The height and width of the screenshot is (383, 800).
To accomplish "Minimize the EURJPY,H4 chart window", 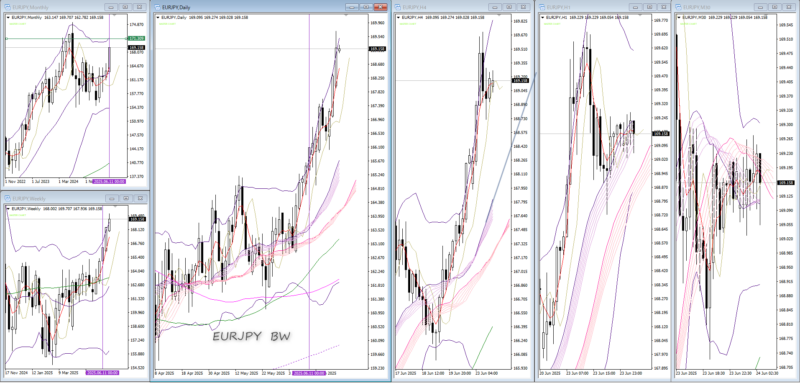I will [494, 7].
